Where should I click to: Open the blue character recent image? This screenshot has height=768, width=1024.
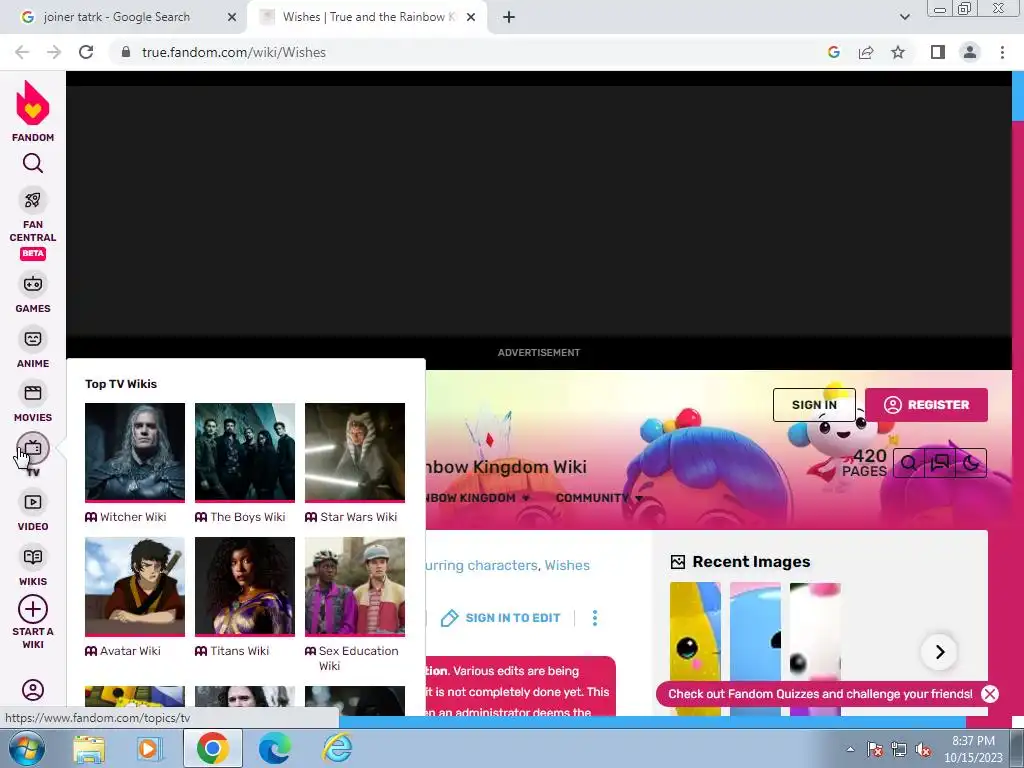pos(756,648)
